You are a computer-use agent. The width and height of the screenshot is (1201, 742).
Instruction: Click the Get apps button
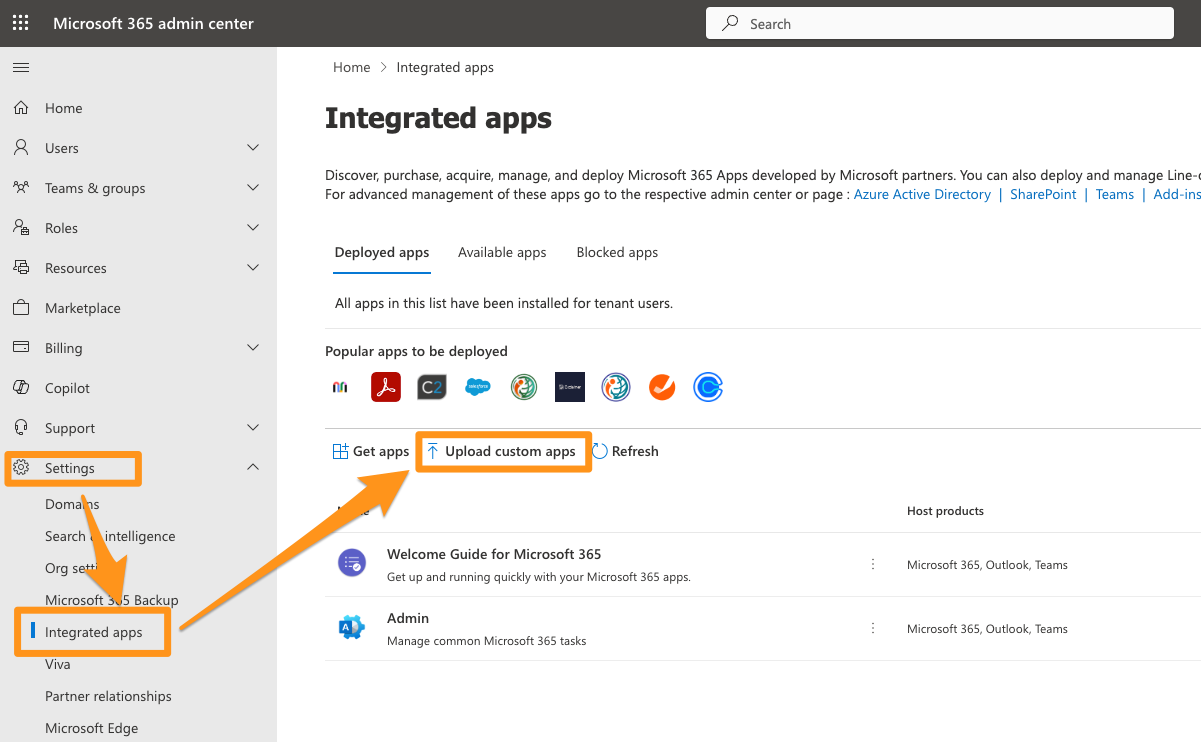coord(371,452)
